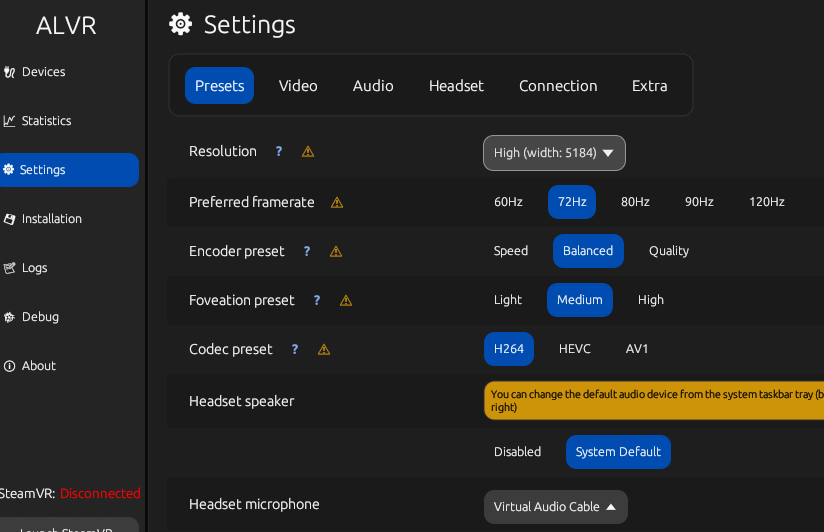Switch to the Video settings tab
Viewport: 824px width, 532px height.
click(x=298, y=86)
